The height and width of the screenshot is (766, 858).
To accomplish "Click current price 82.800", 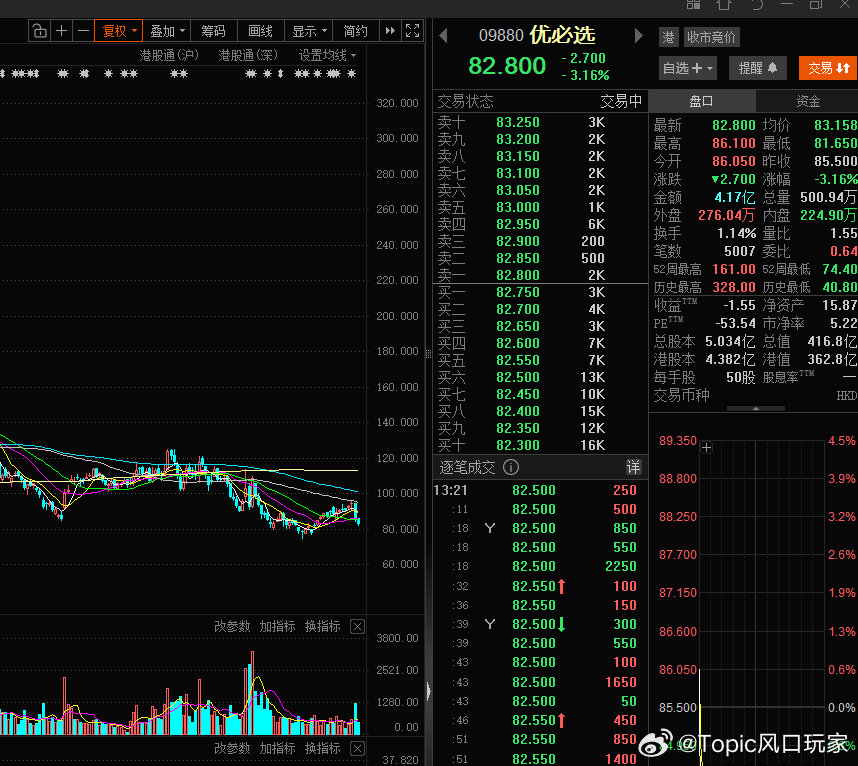I will click(x=507, y=66).
